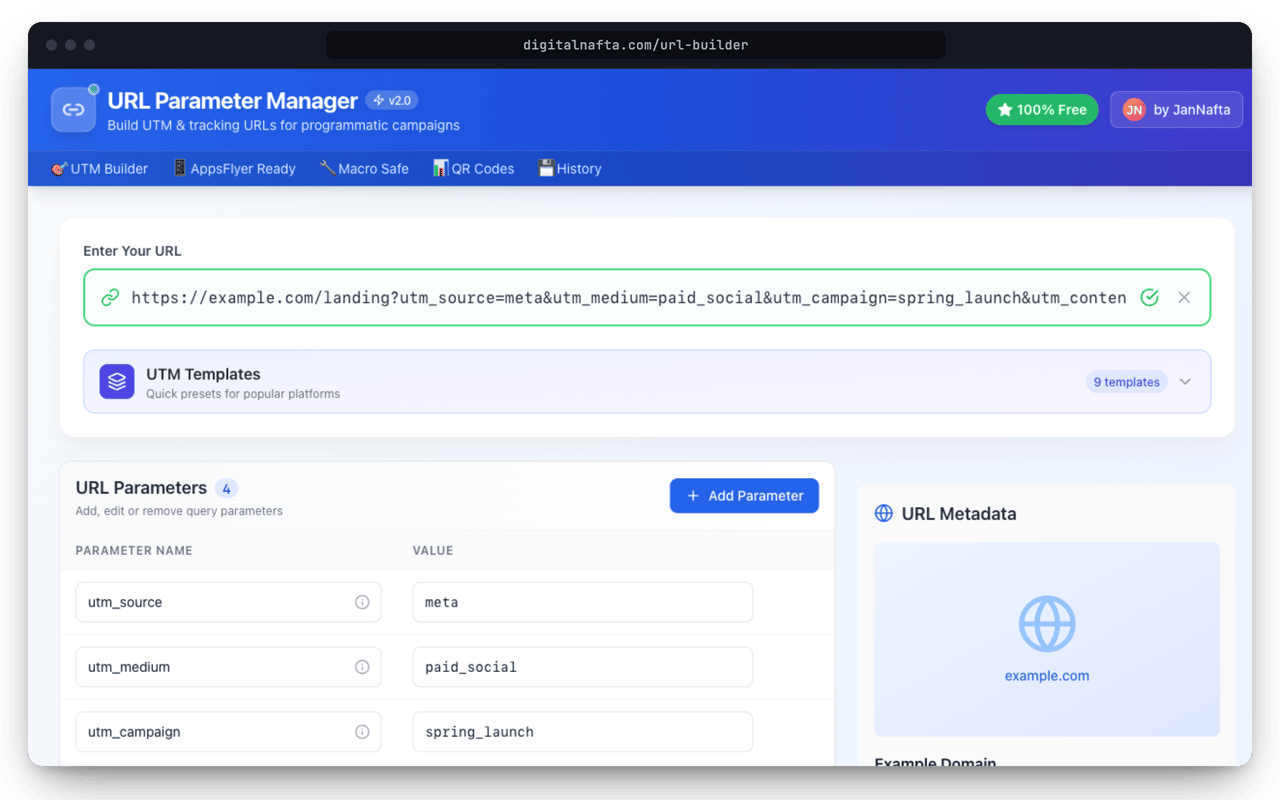
Task: Click the paid_social value field
Action: tap(583, 667)
